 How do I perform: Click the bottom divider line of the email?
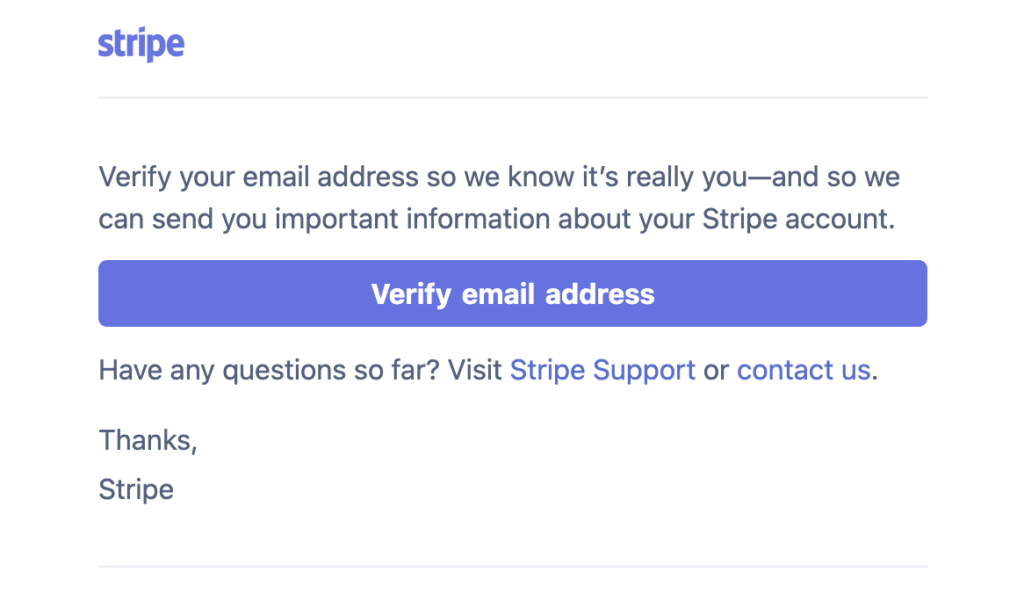(512, 567)
